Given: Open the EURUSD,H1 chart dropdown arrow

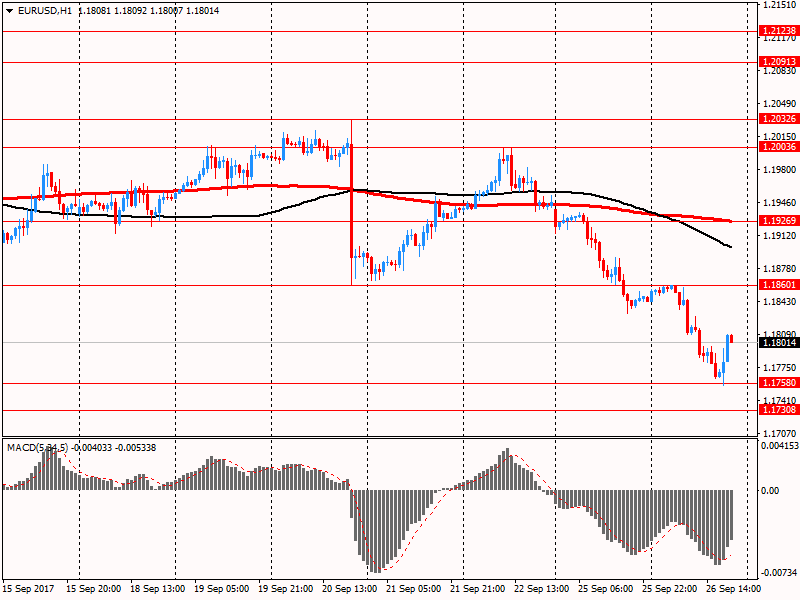Looking at the screenshot, I should pos(9,11).
